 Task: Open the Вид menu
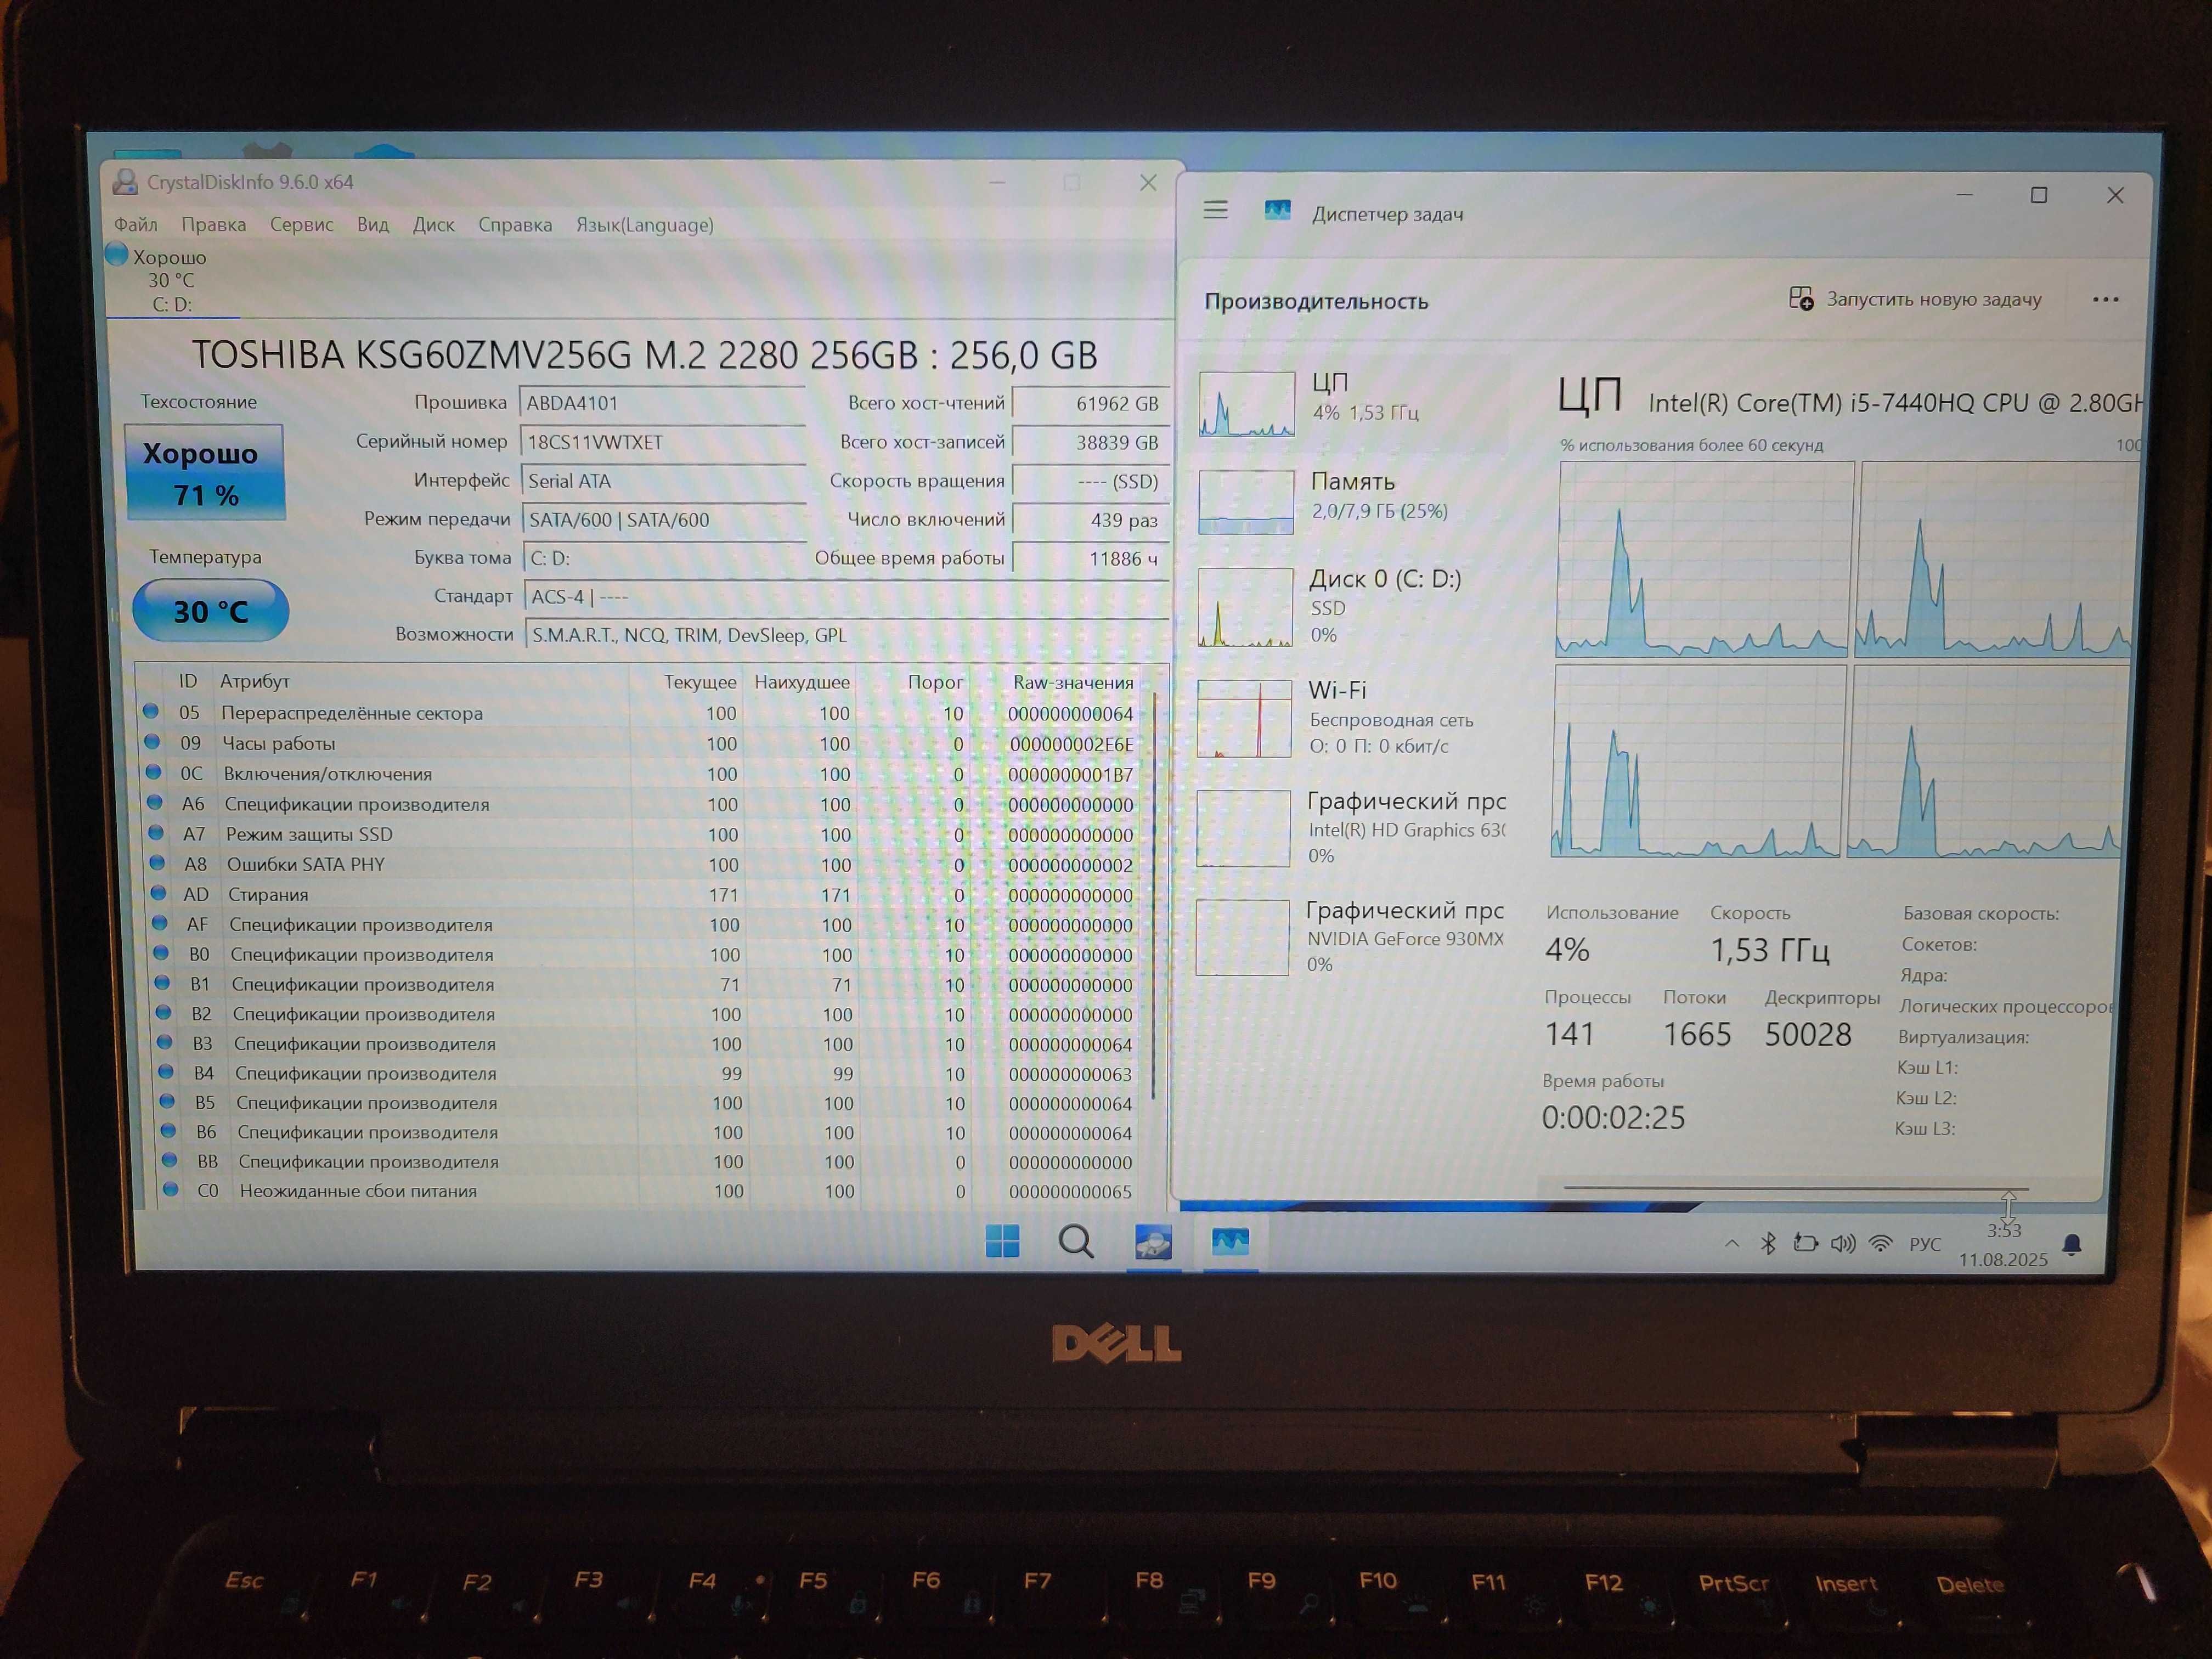tap(372, 224)
